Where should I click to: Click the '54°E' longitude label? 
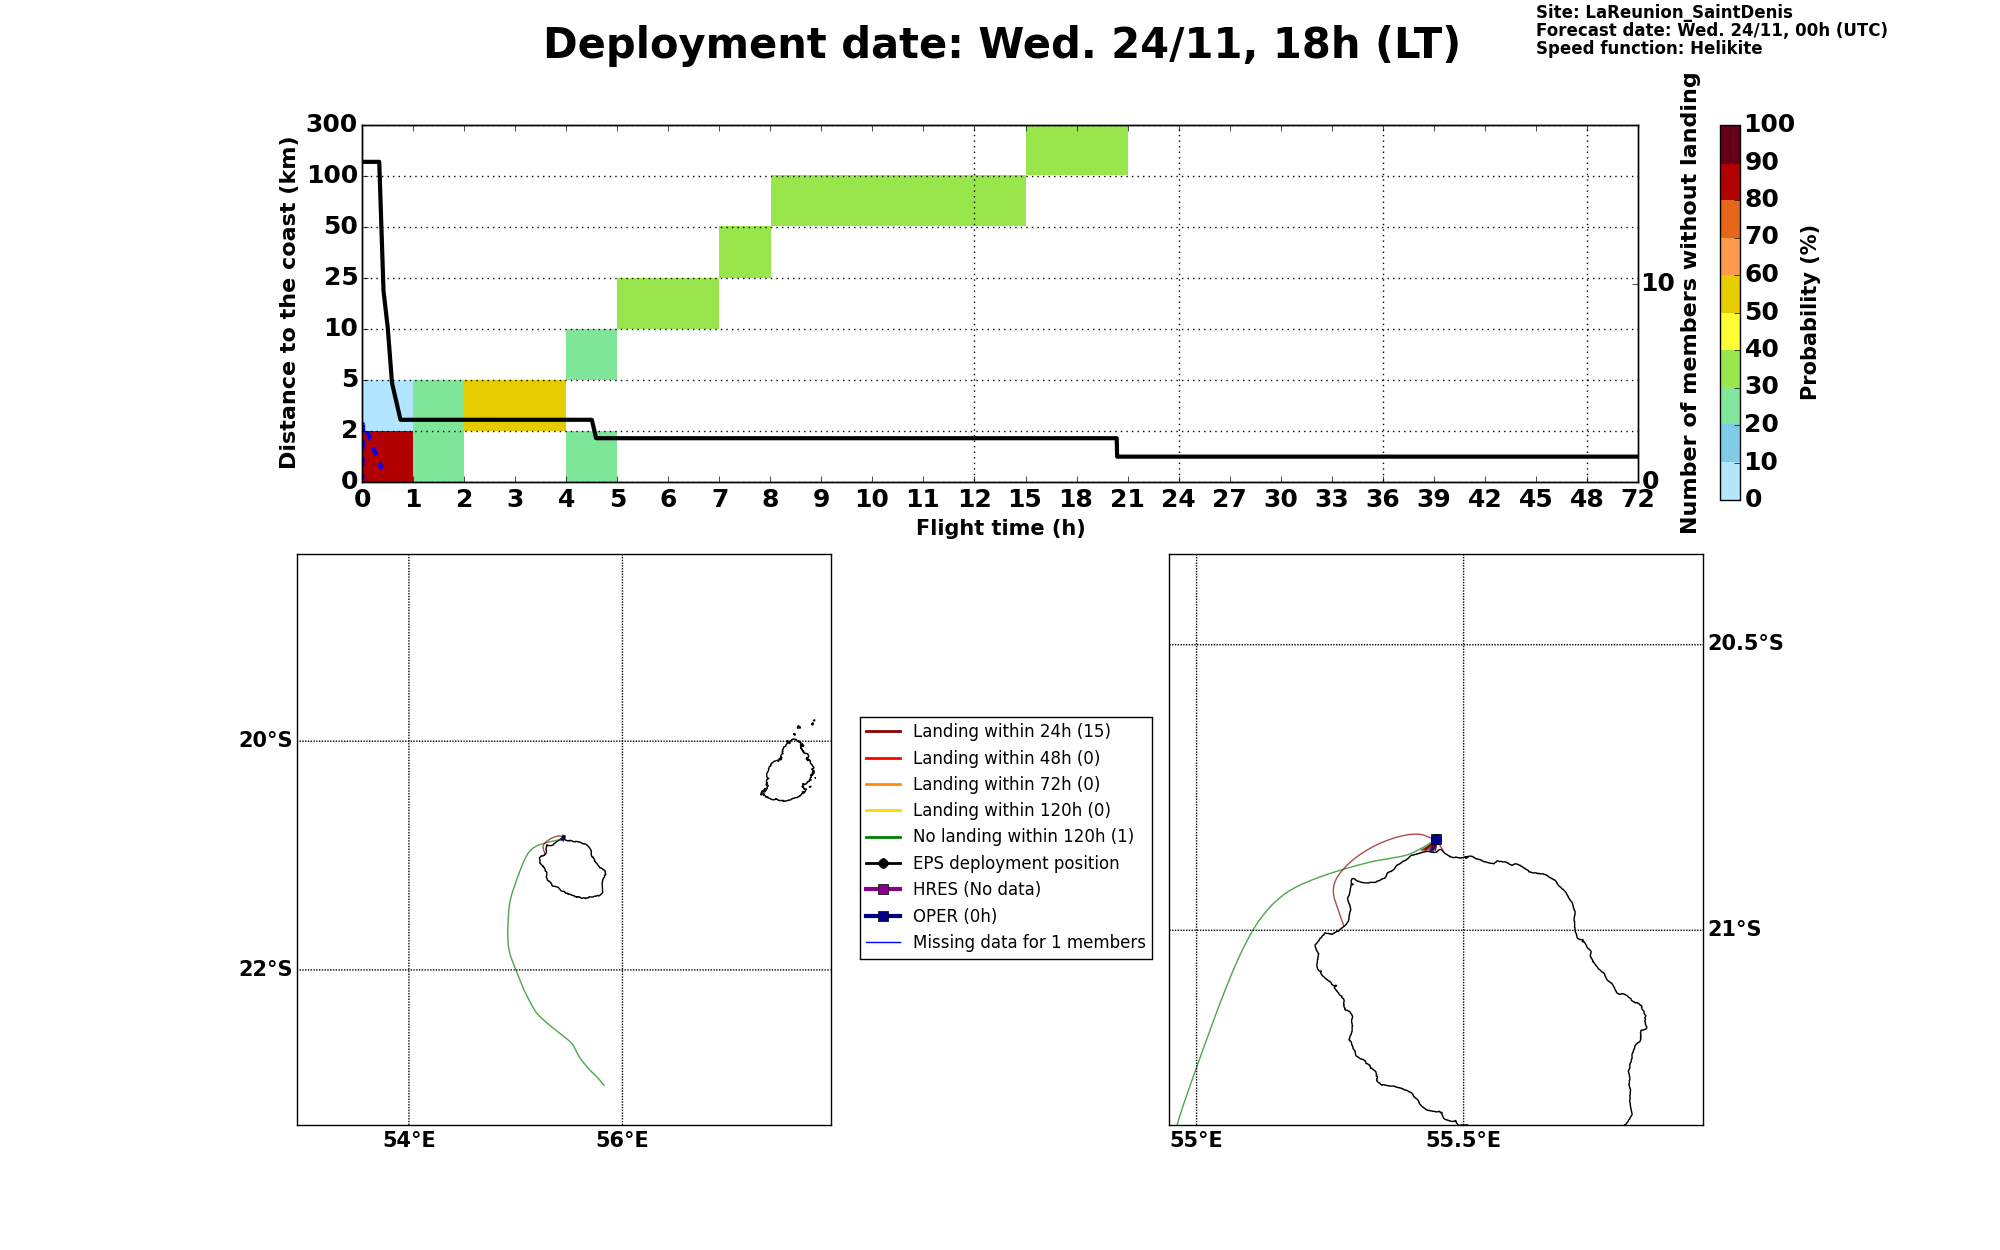point(409,1140)
